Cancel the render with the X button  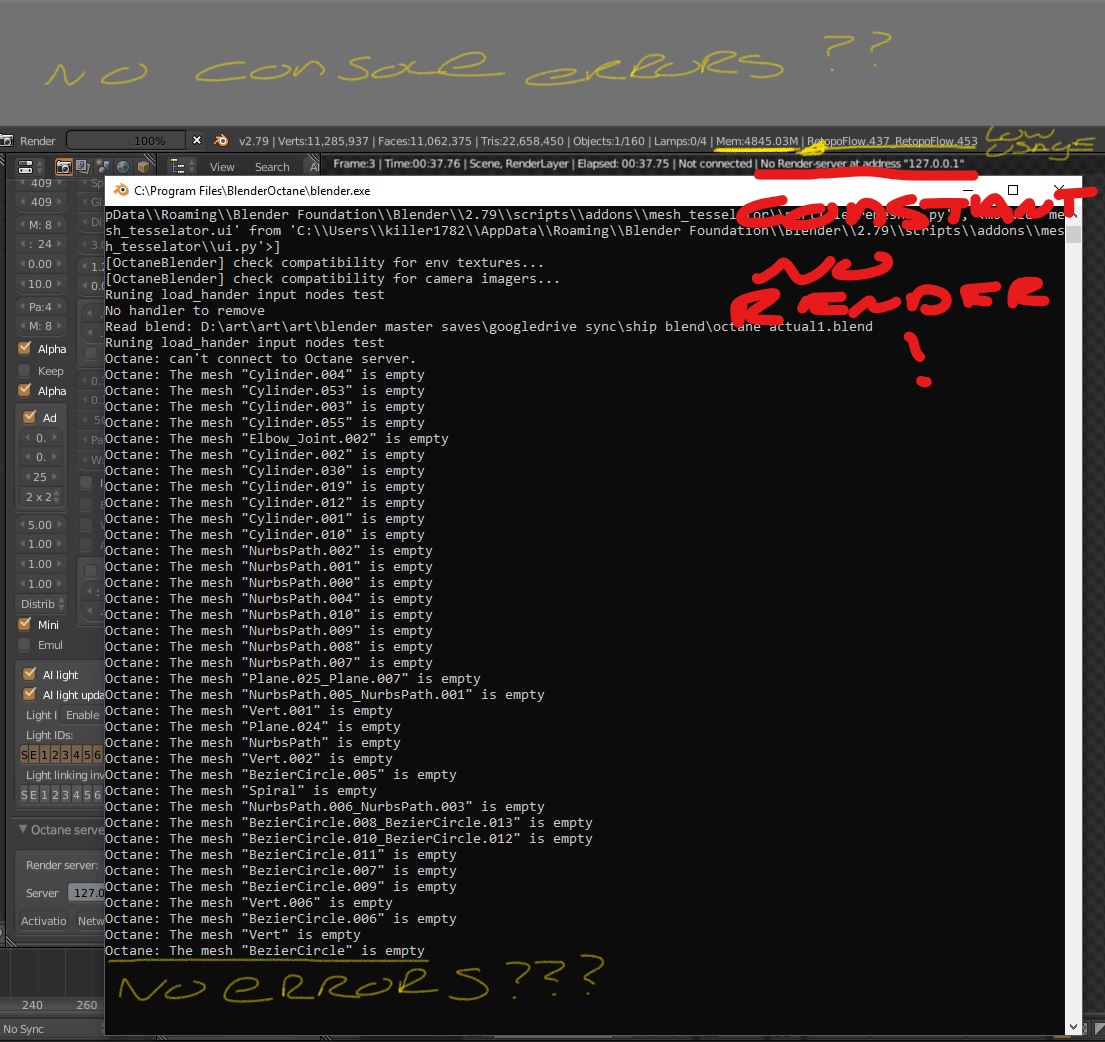(197, 140)
